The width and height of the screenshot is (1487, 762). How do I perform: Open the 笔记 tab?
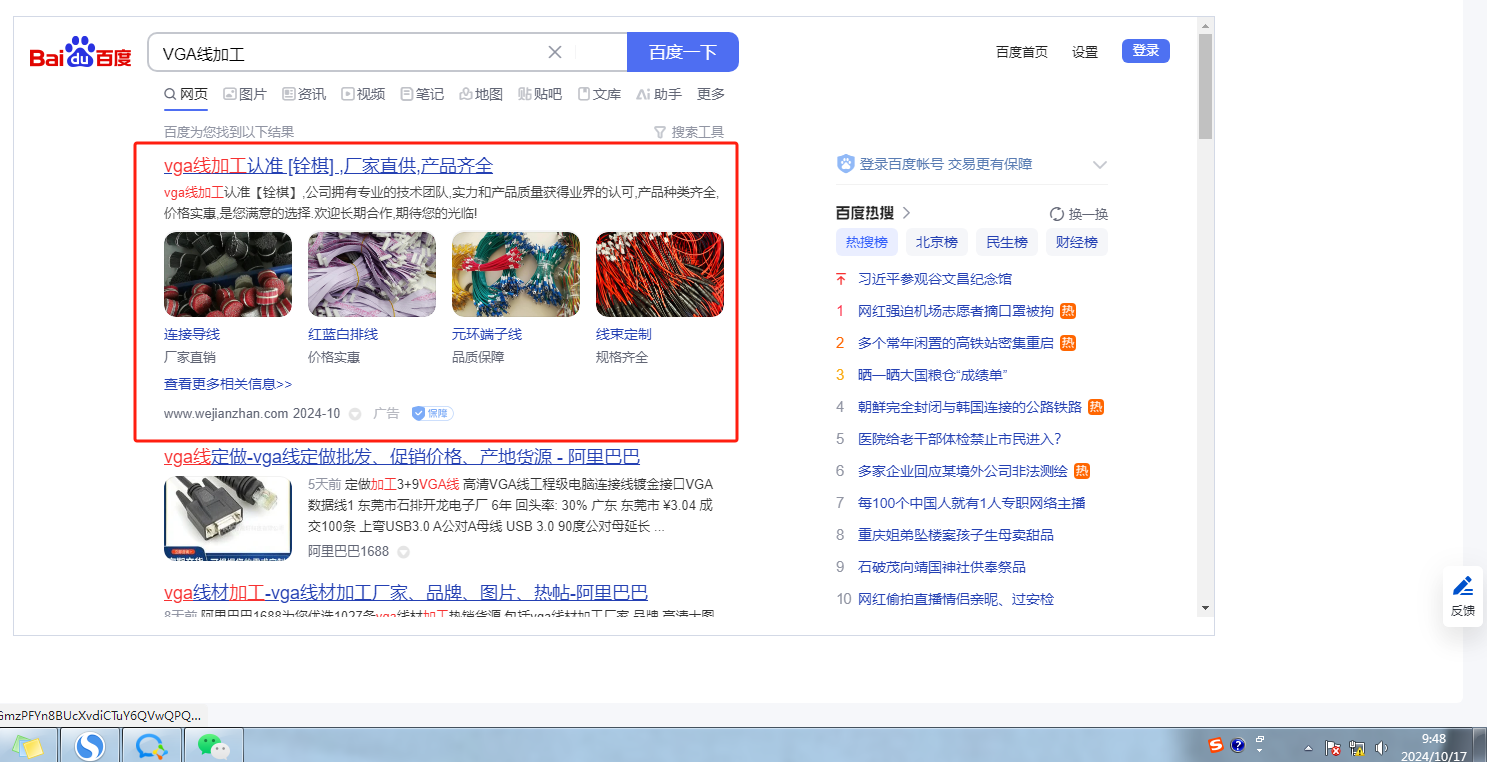tap(422, 94)
